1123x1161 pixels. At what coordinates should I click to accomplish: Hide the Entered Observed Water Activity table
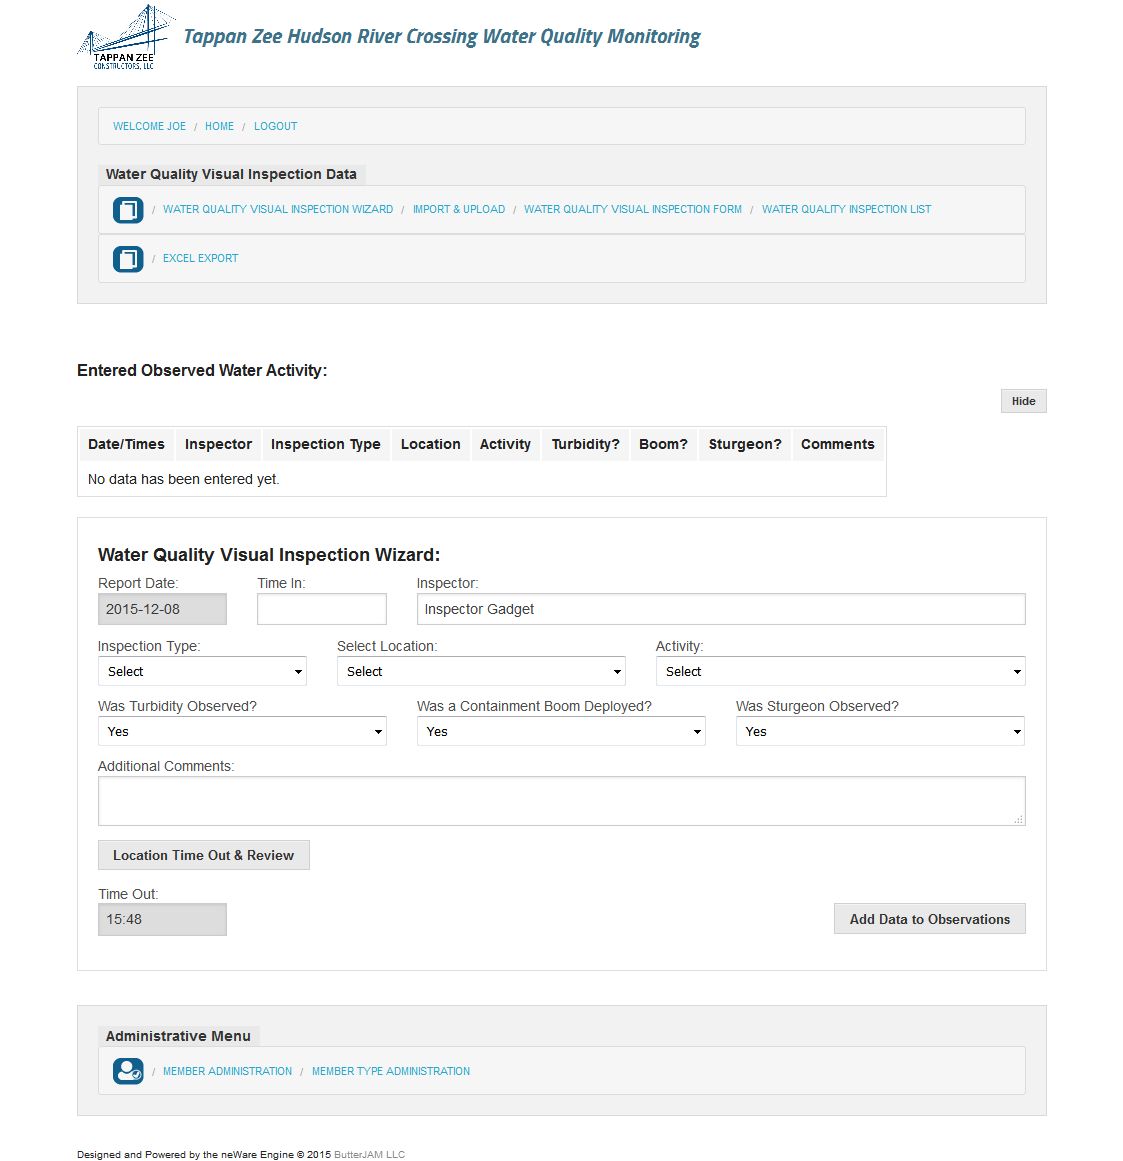1023,401
